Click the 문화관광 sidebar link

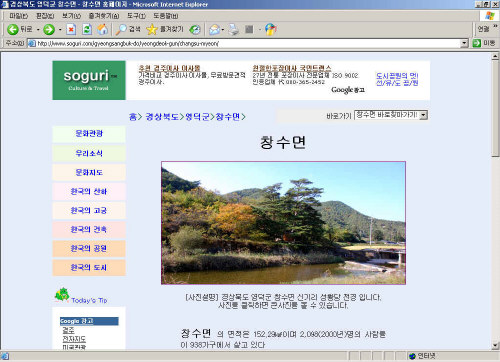click(89, 134)
